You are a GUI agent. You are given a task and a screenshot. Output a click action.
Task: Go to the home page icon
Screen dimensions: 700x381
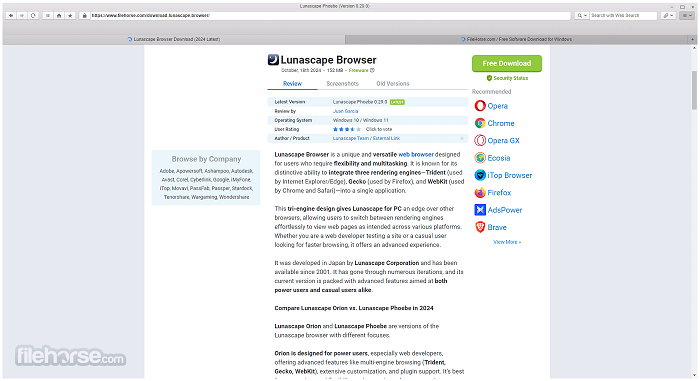coord(58,15)
